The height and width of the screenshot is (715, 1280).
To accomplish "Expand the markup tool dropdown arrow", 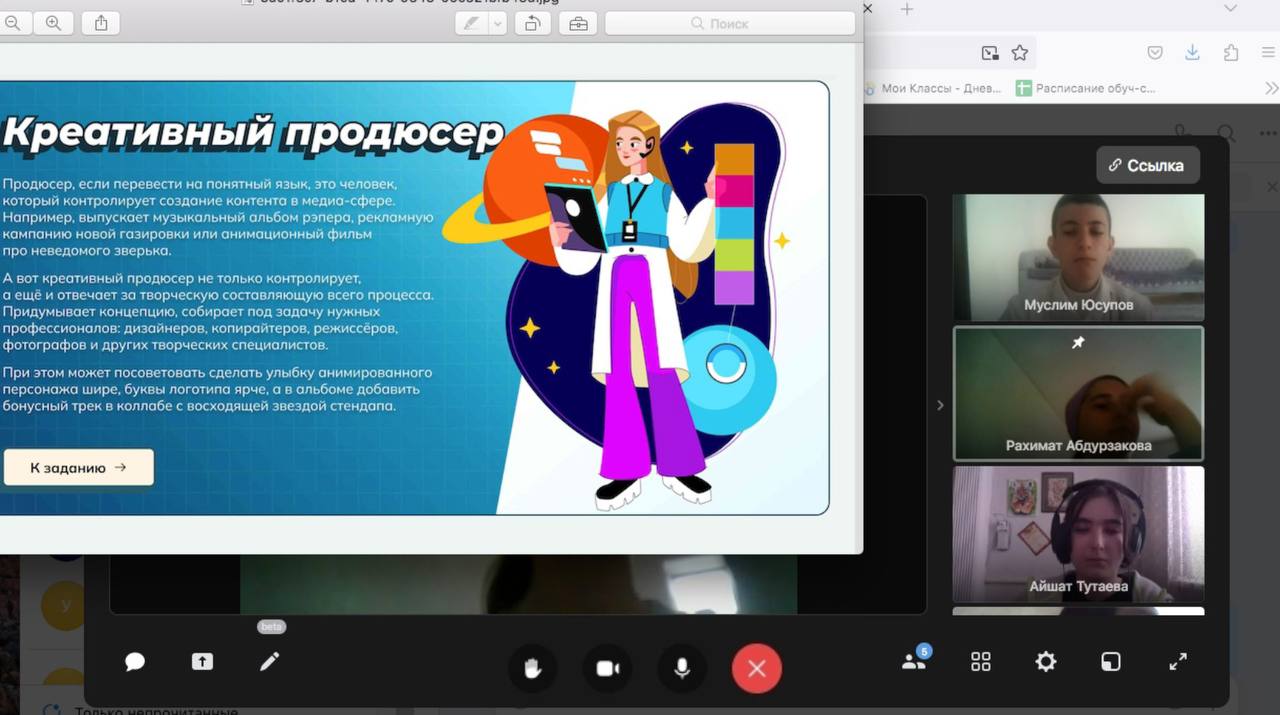I will click(497, 24).
